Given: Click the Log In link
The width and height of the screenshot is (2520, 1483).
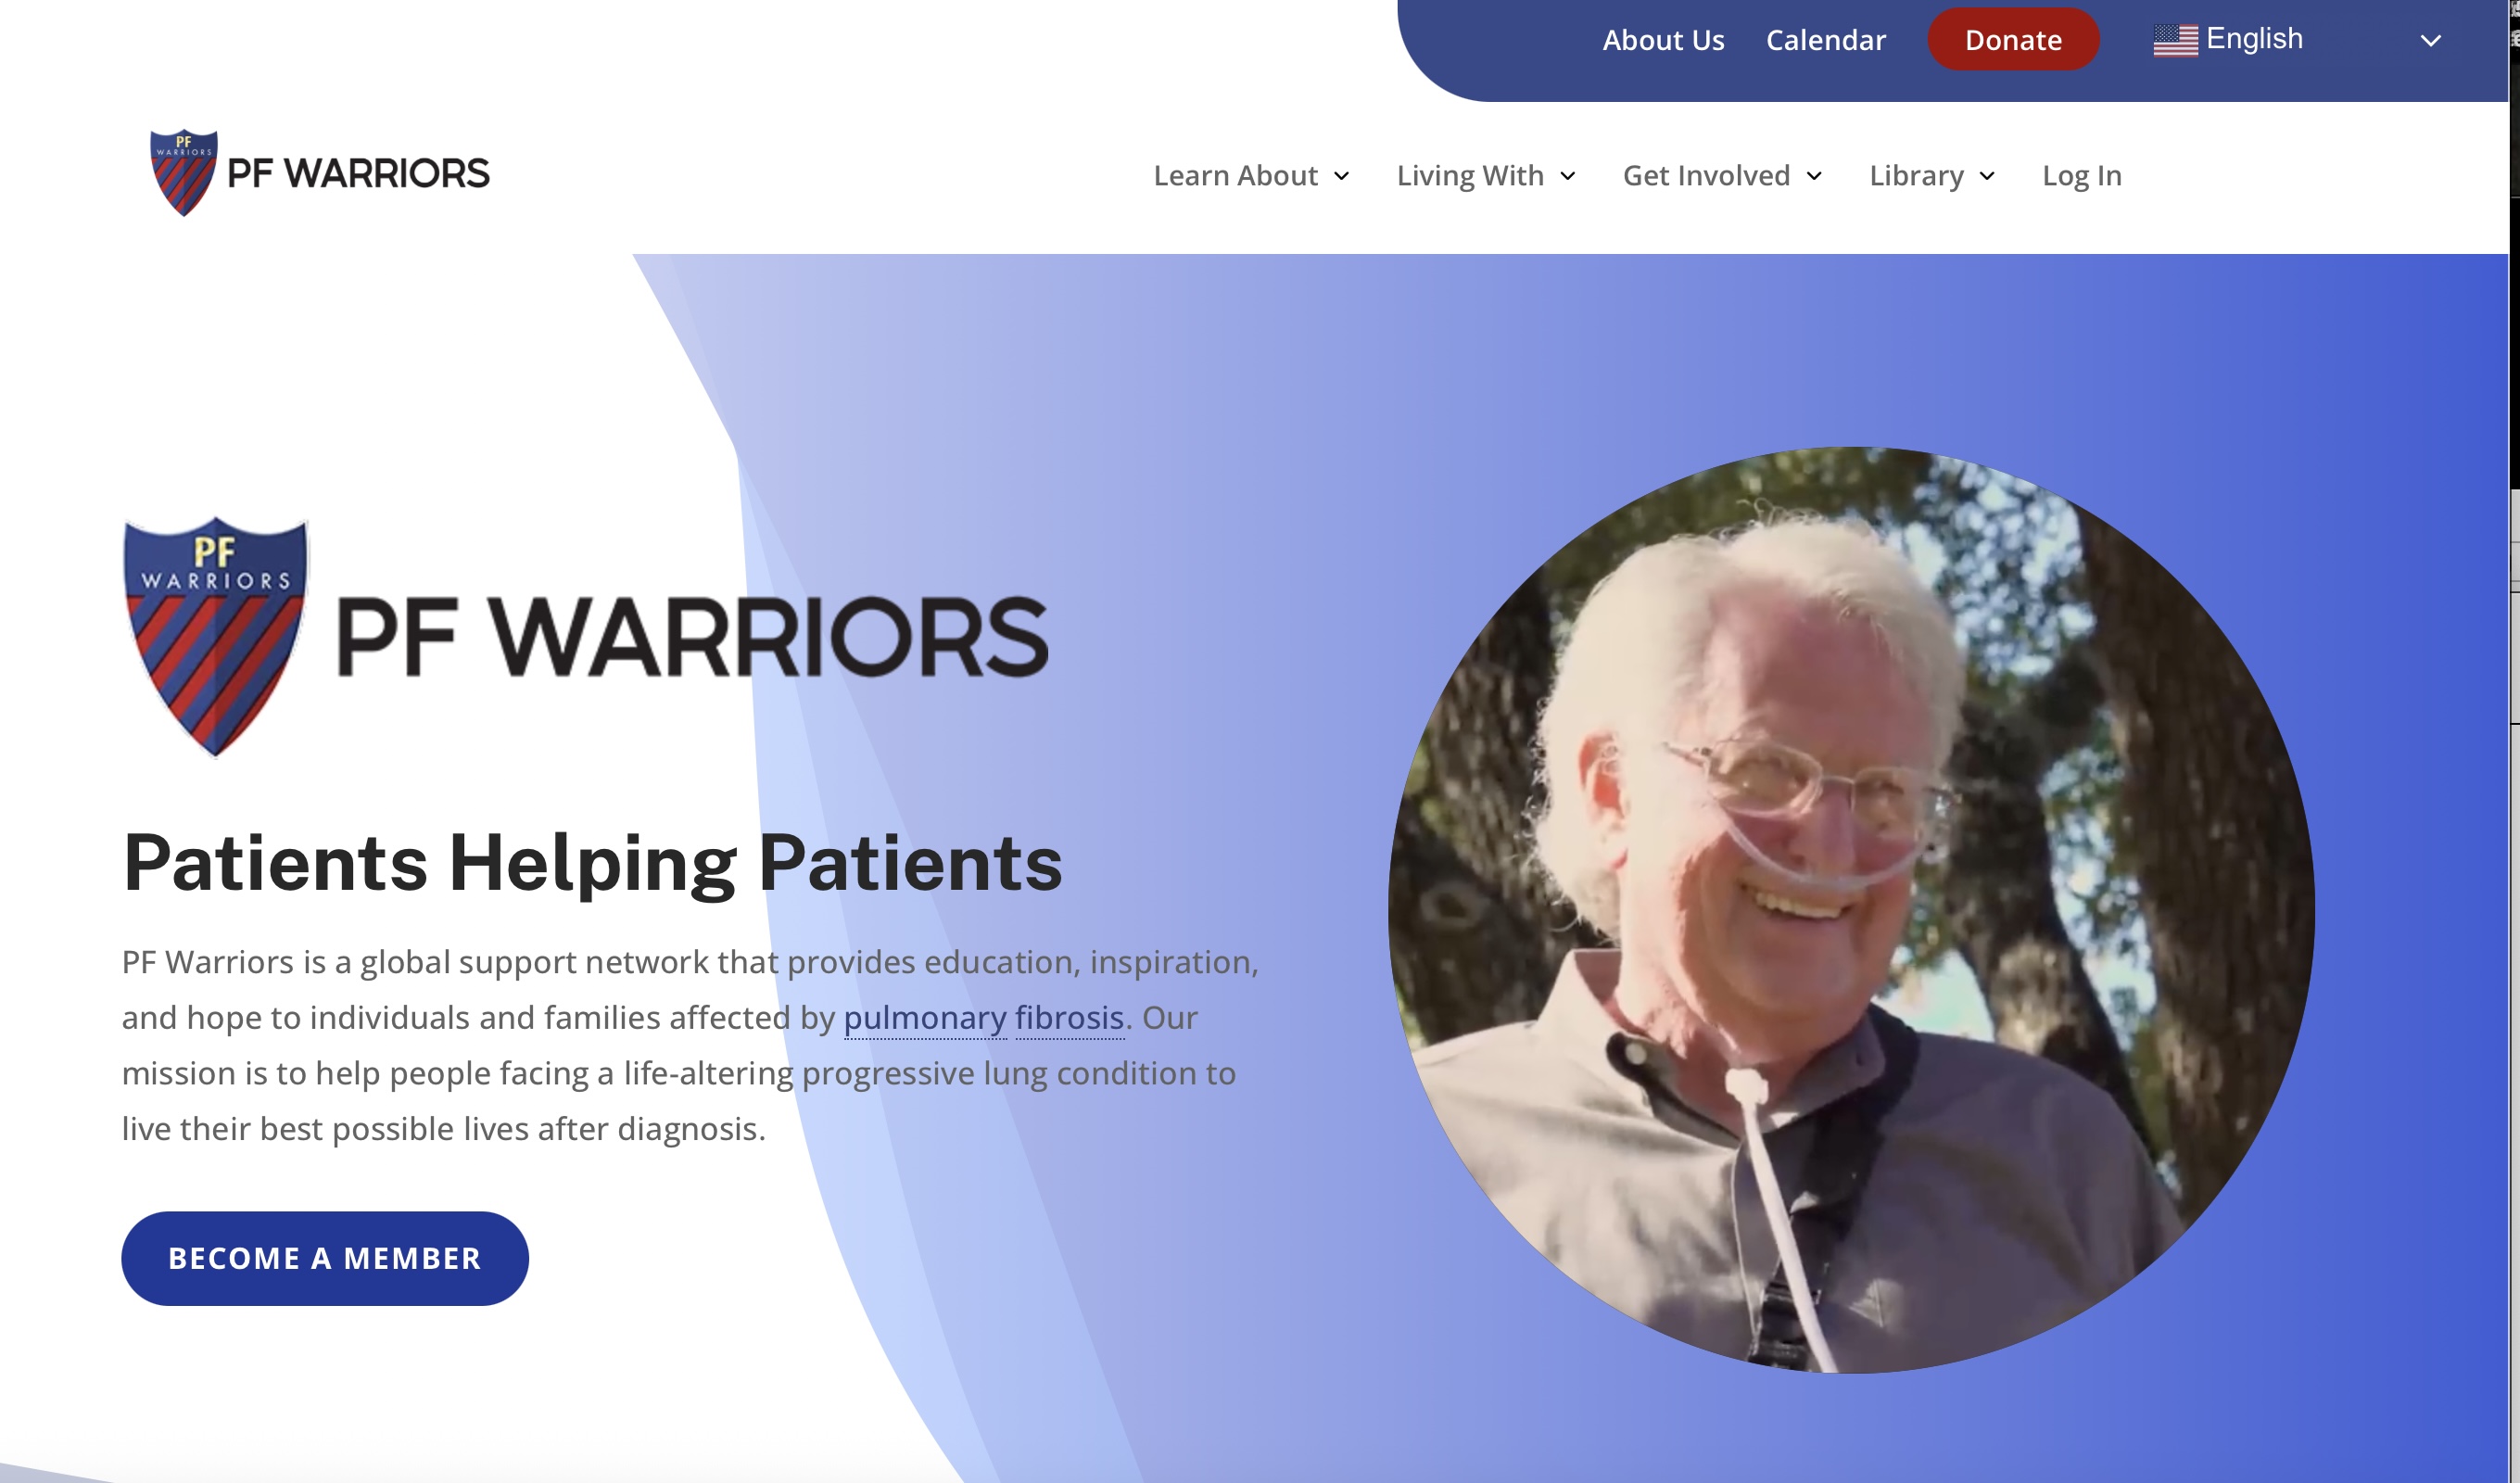Looking at the screenshot, I should [x=2081, y=176].
